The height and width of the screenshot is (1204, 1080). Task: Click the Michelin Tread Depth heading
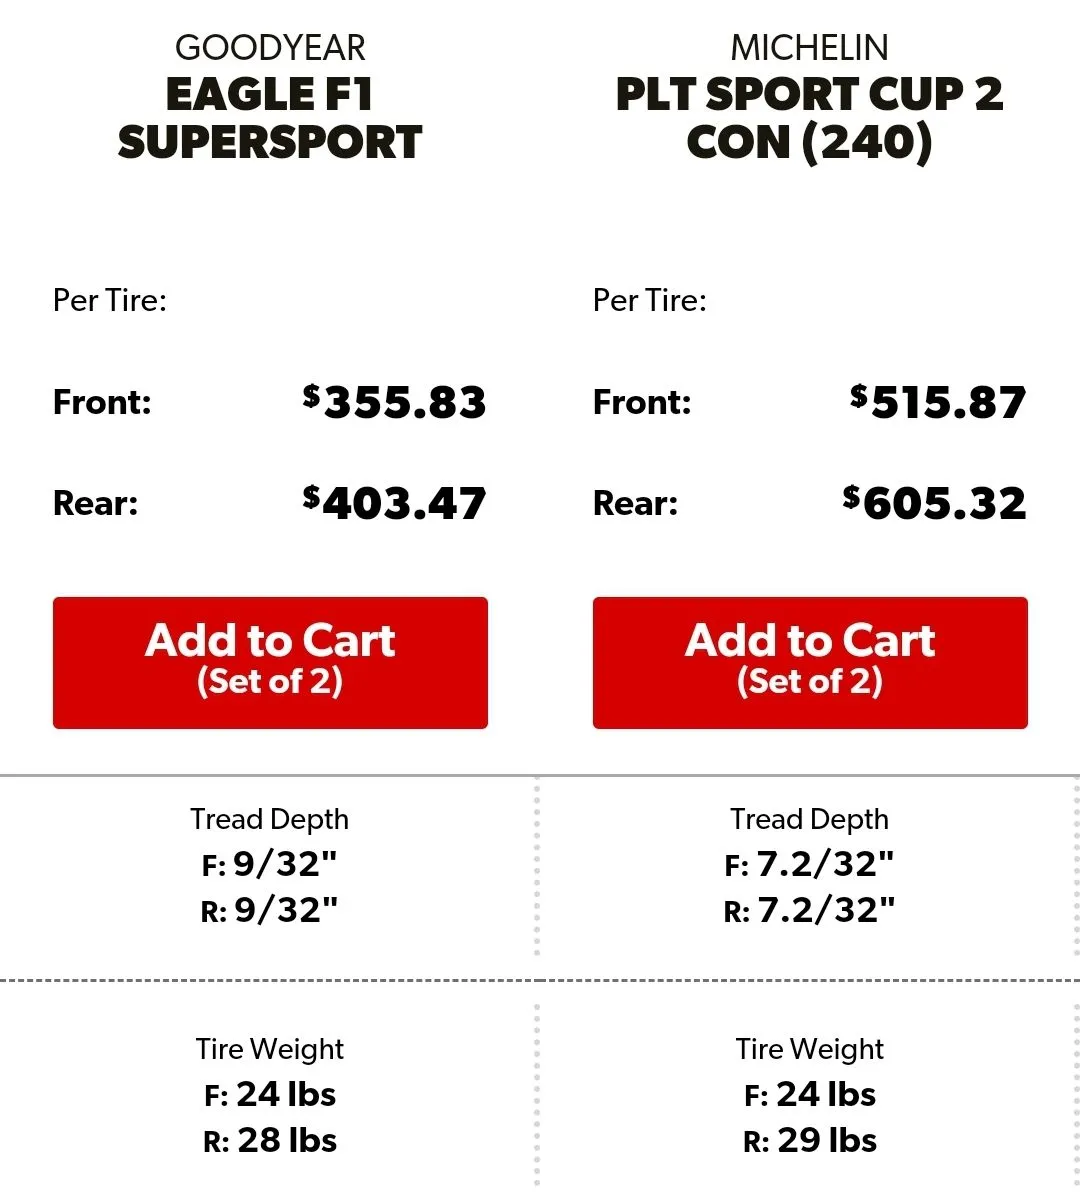click(810, 819)
